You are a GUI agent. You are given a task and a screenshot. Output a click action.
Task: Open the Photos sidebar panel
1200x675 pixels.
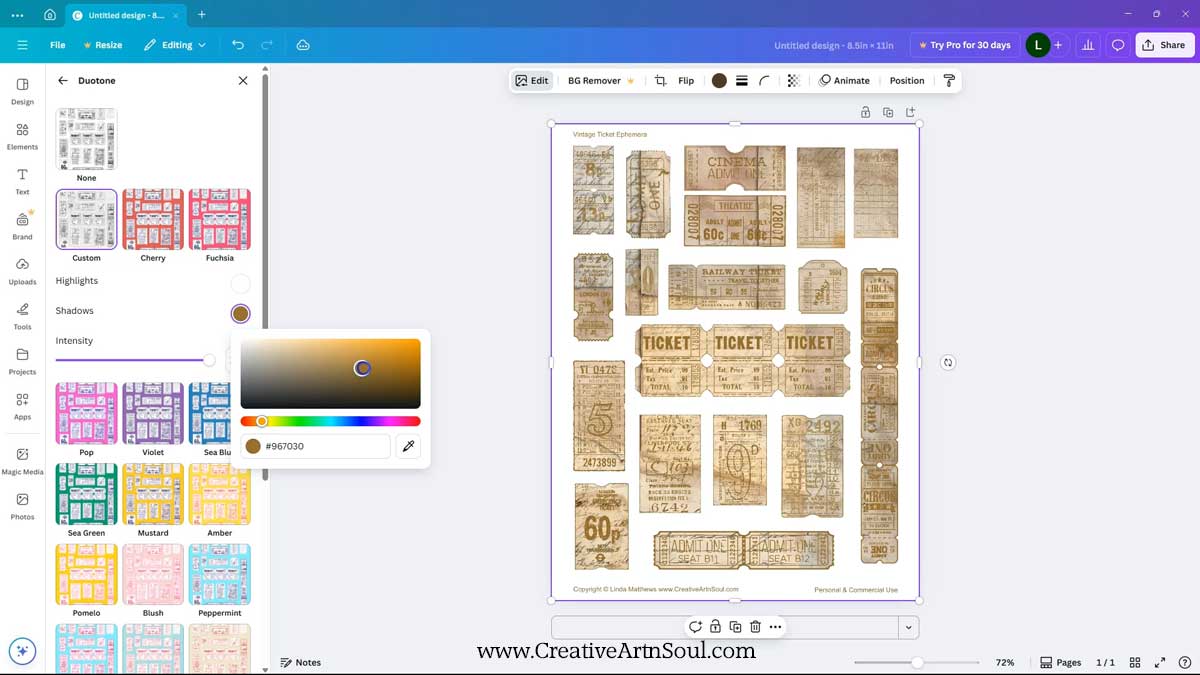(x=22, y=506)
